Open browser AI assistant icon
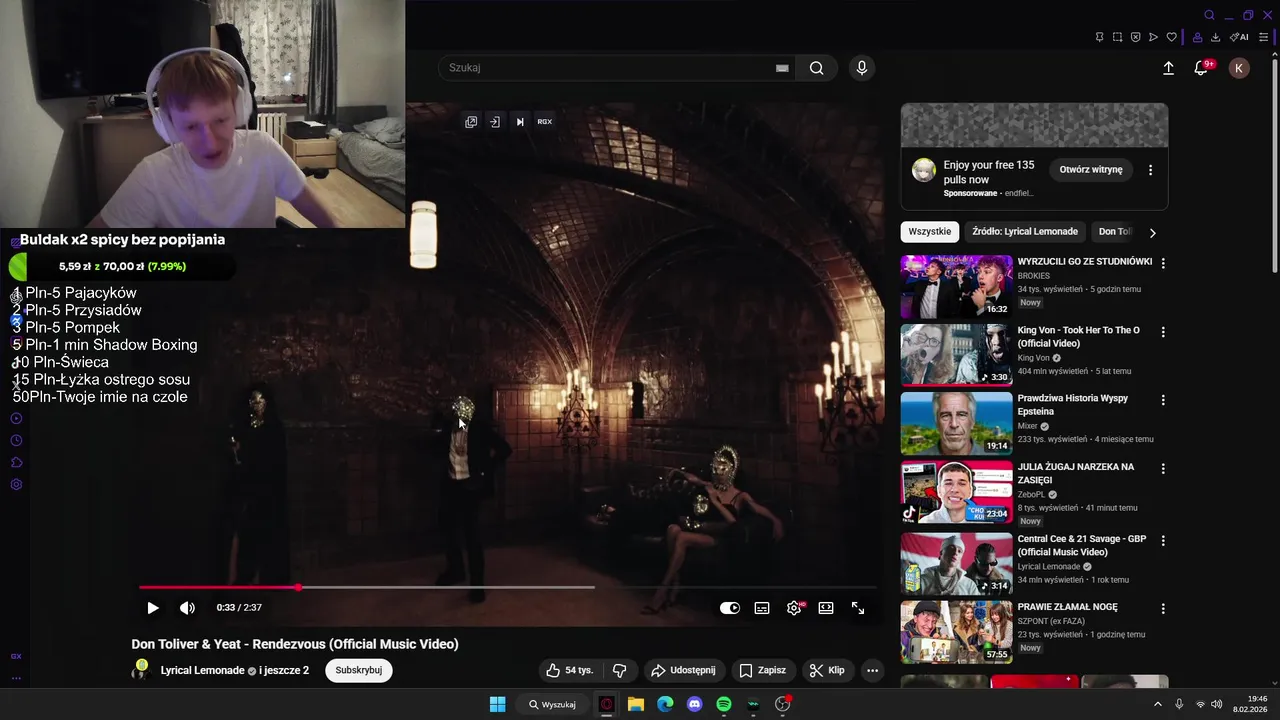Viewport: 1280px width, 720px height. coord(1239,37)
